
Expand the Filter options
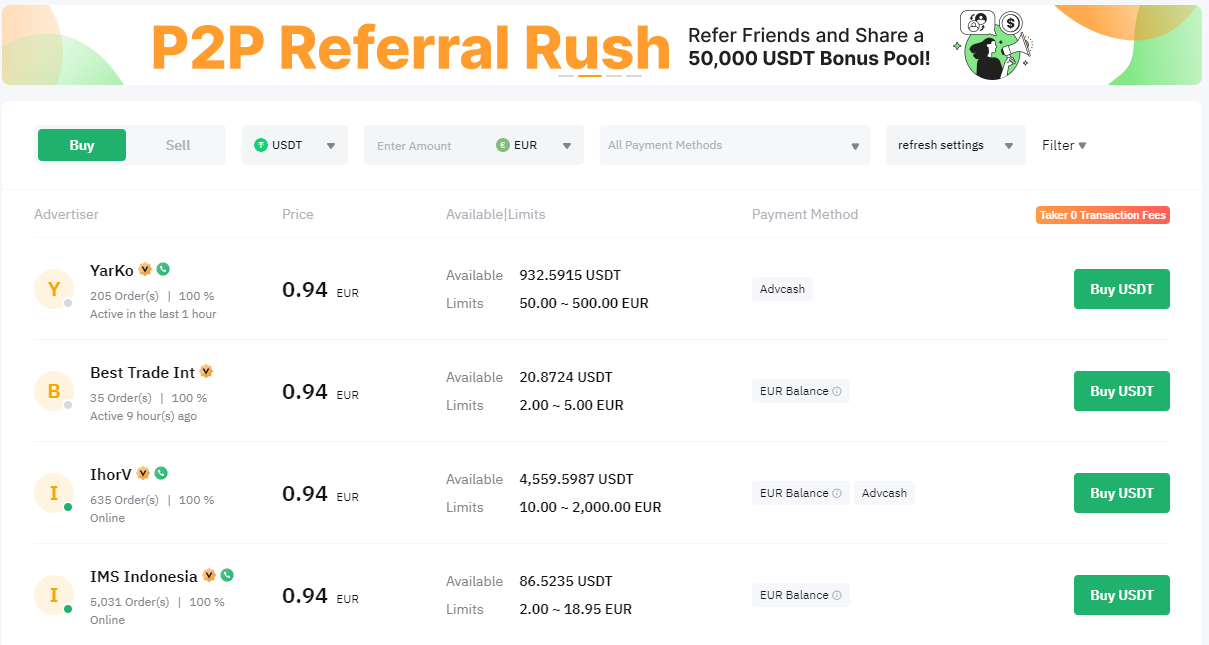[1063, 145]
